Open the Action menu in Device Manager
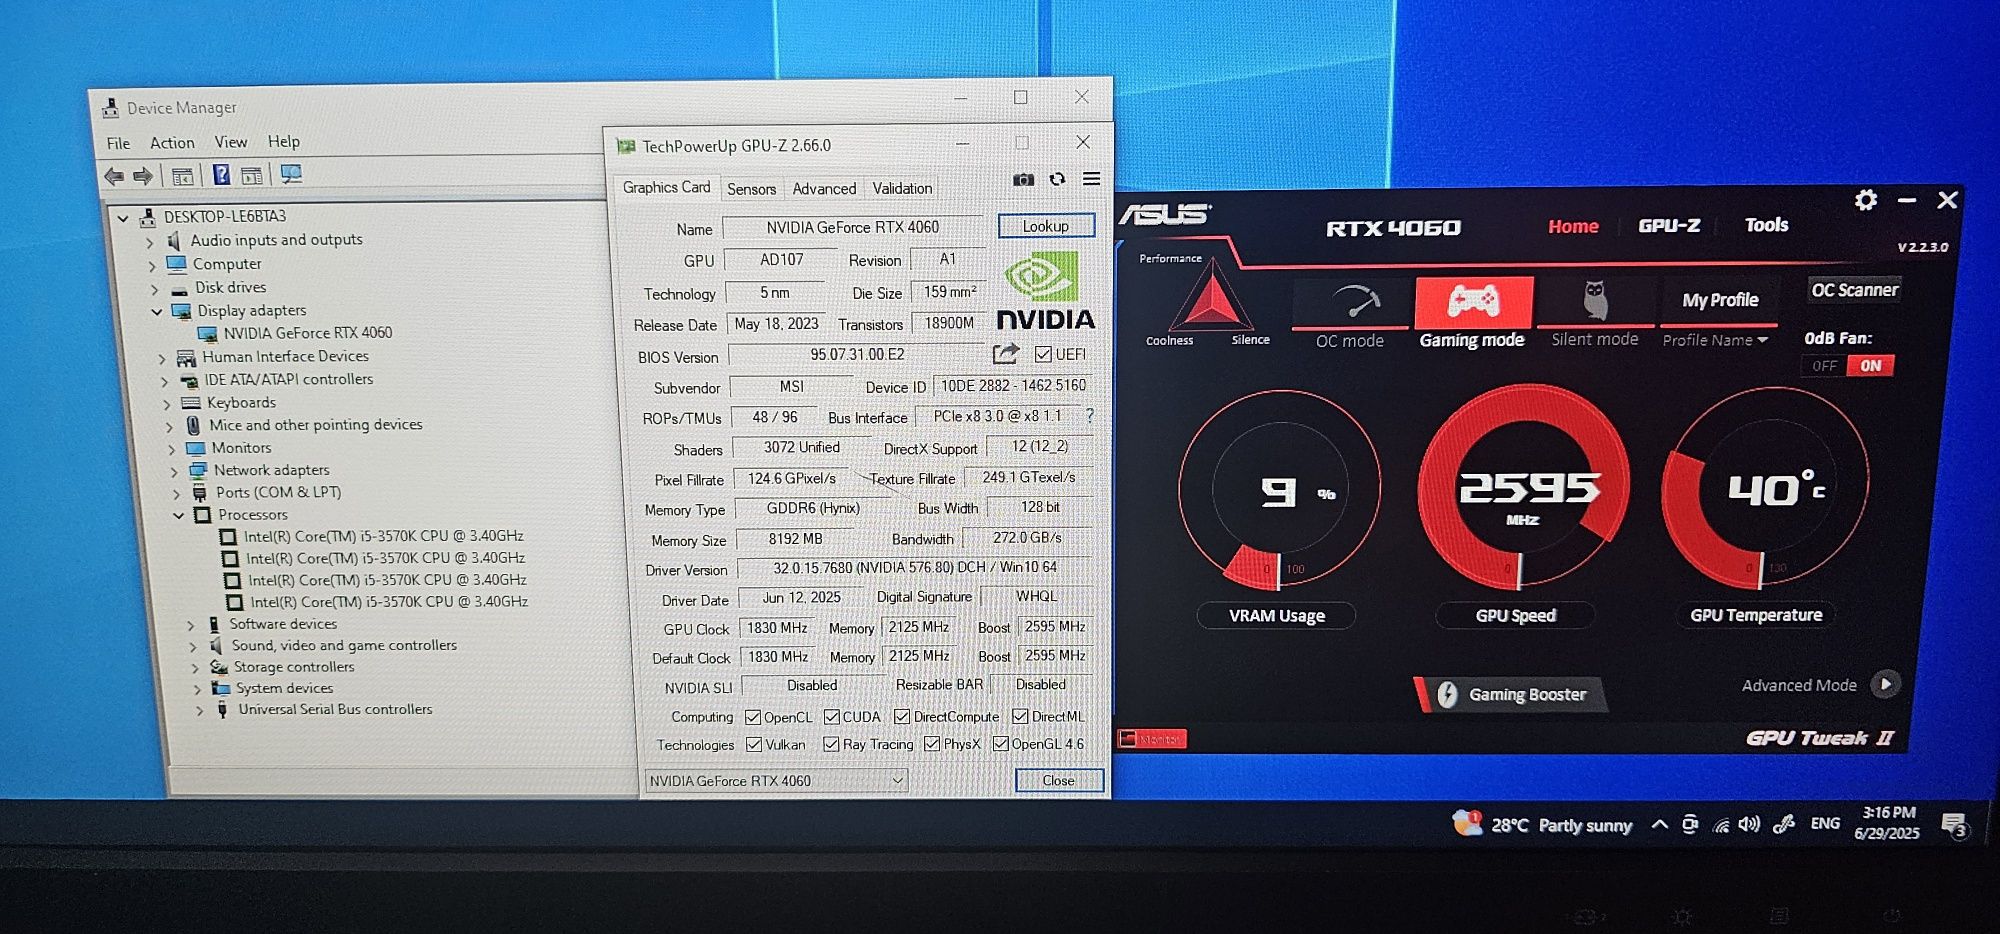 click(172, 143)
